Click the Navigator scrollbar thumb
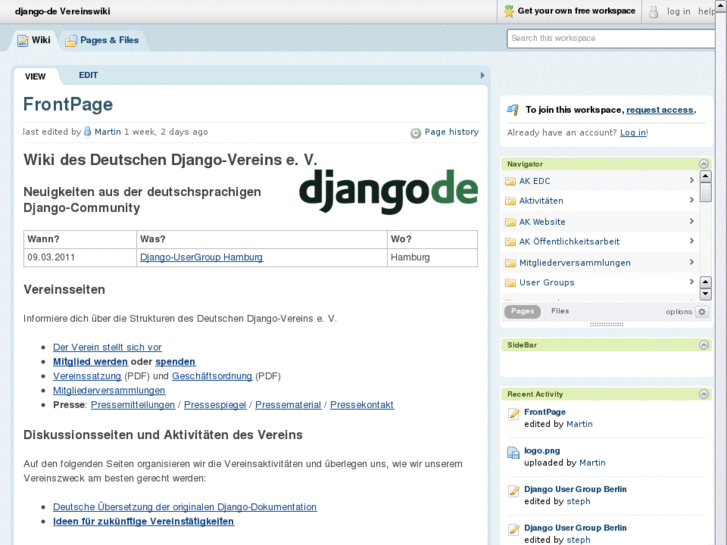 coord(705,192)
